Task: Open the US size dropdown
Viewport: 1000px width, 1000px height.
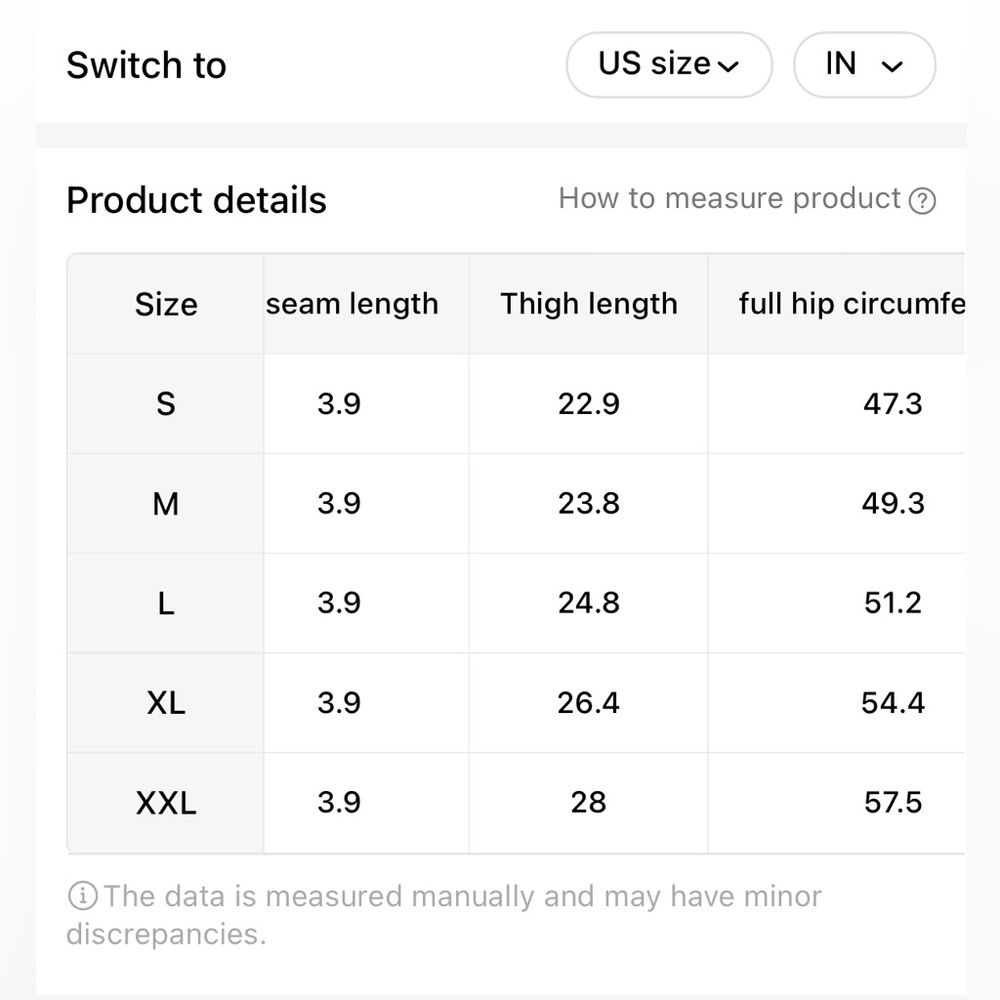Action: pyautogui.click(x=668, y=65)
